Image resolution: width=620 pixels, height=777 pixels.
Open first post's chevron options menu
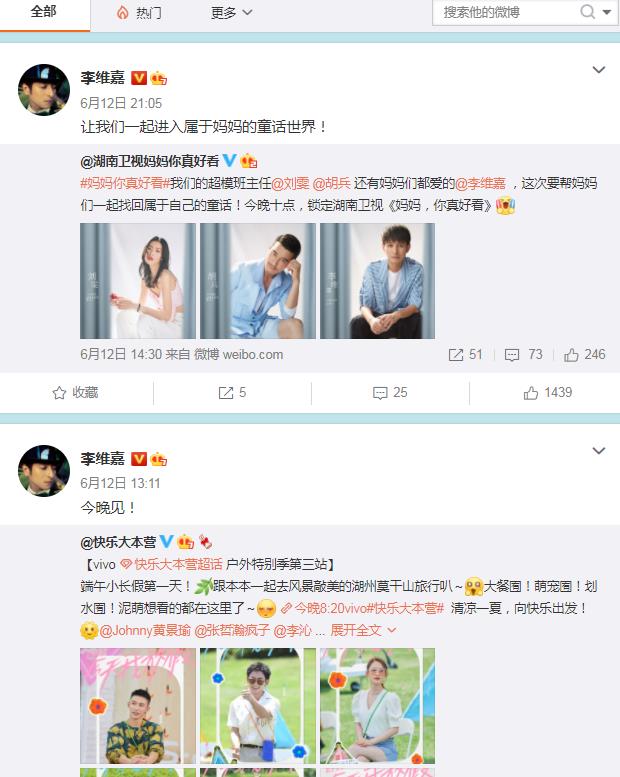pos(599,70)
